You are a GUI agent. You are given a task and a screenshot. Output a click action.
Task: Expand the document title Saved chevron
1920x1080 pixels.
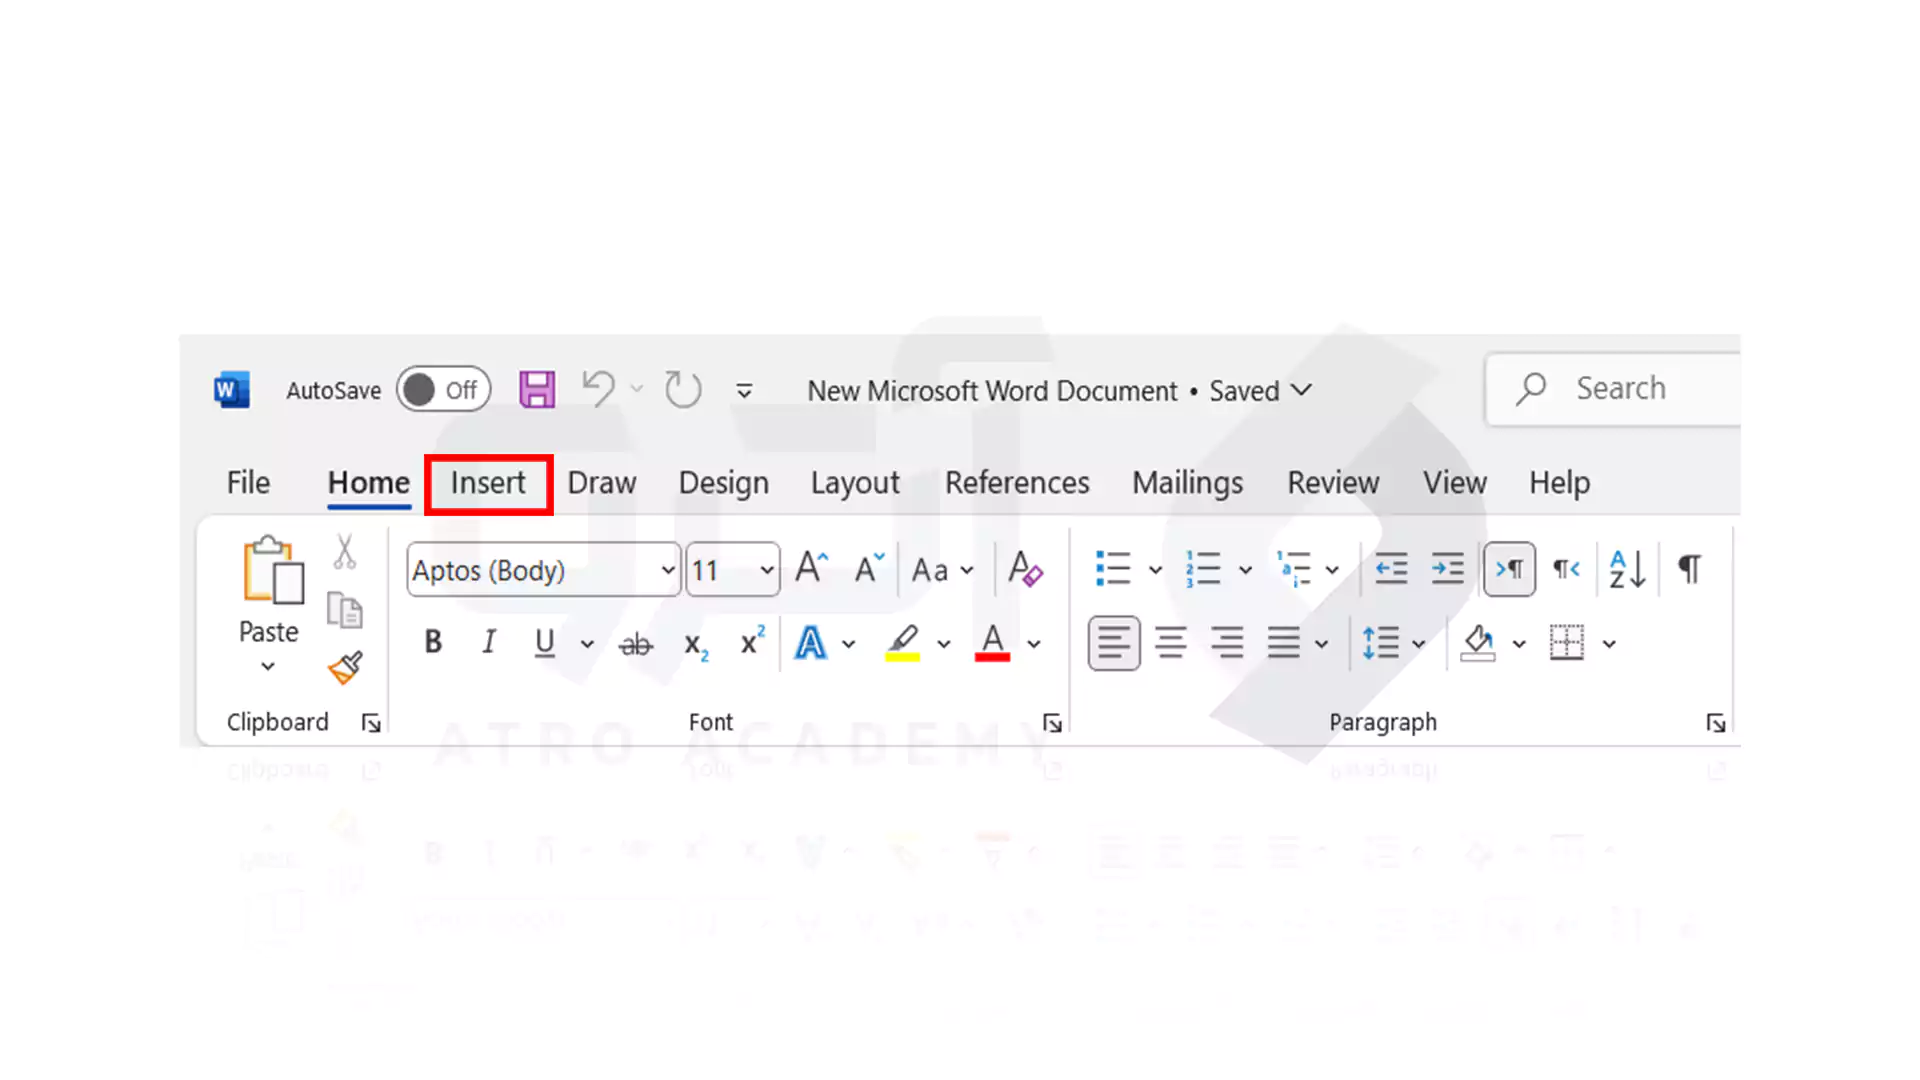[1301, 390]
